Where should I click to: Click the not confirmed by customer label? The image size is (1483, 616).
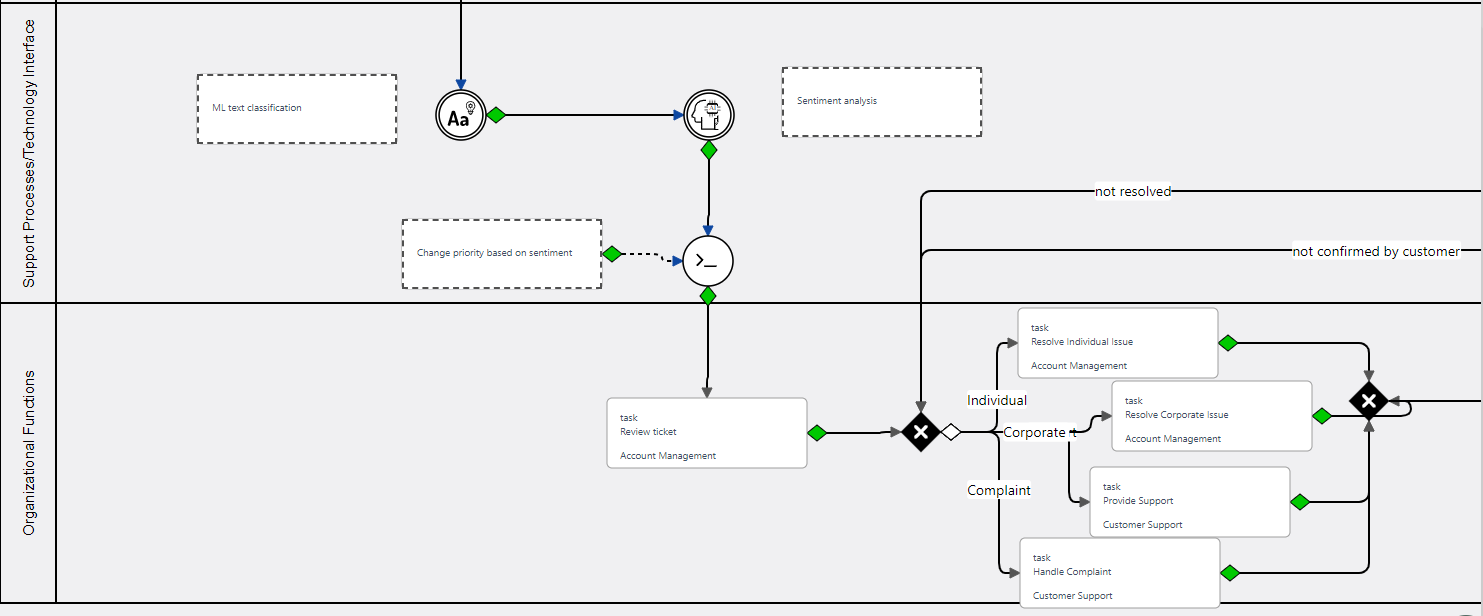pos(1377,252)
